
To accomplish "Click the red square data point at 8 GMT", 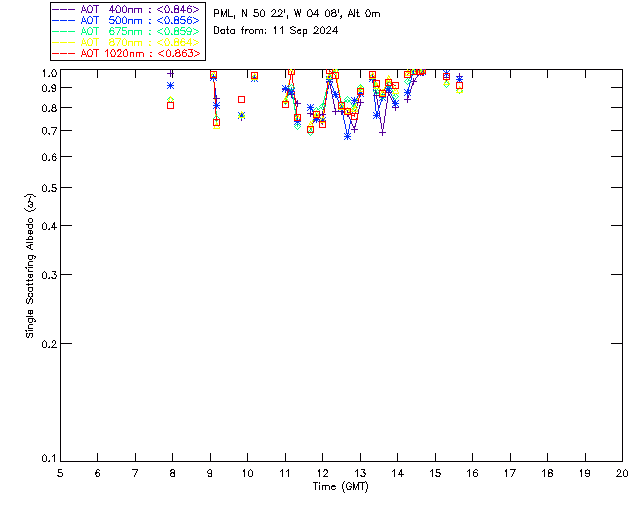I will (171, 105).
